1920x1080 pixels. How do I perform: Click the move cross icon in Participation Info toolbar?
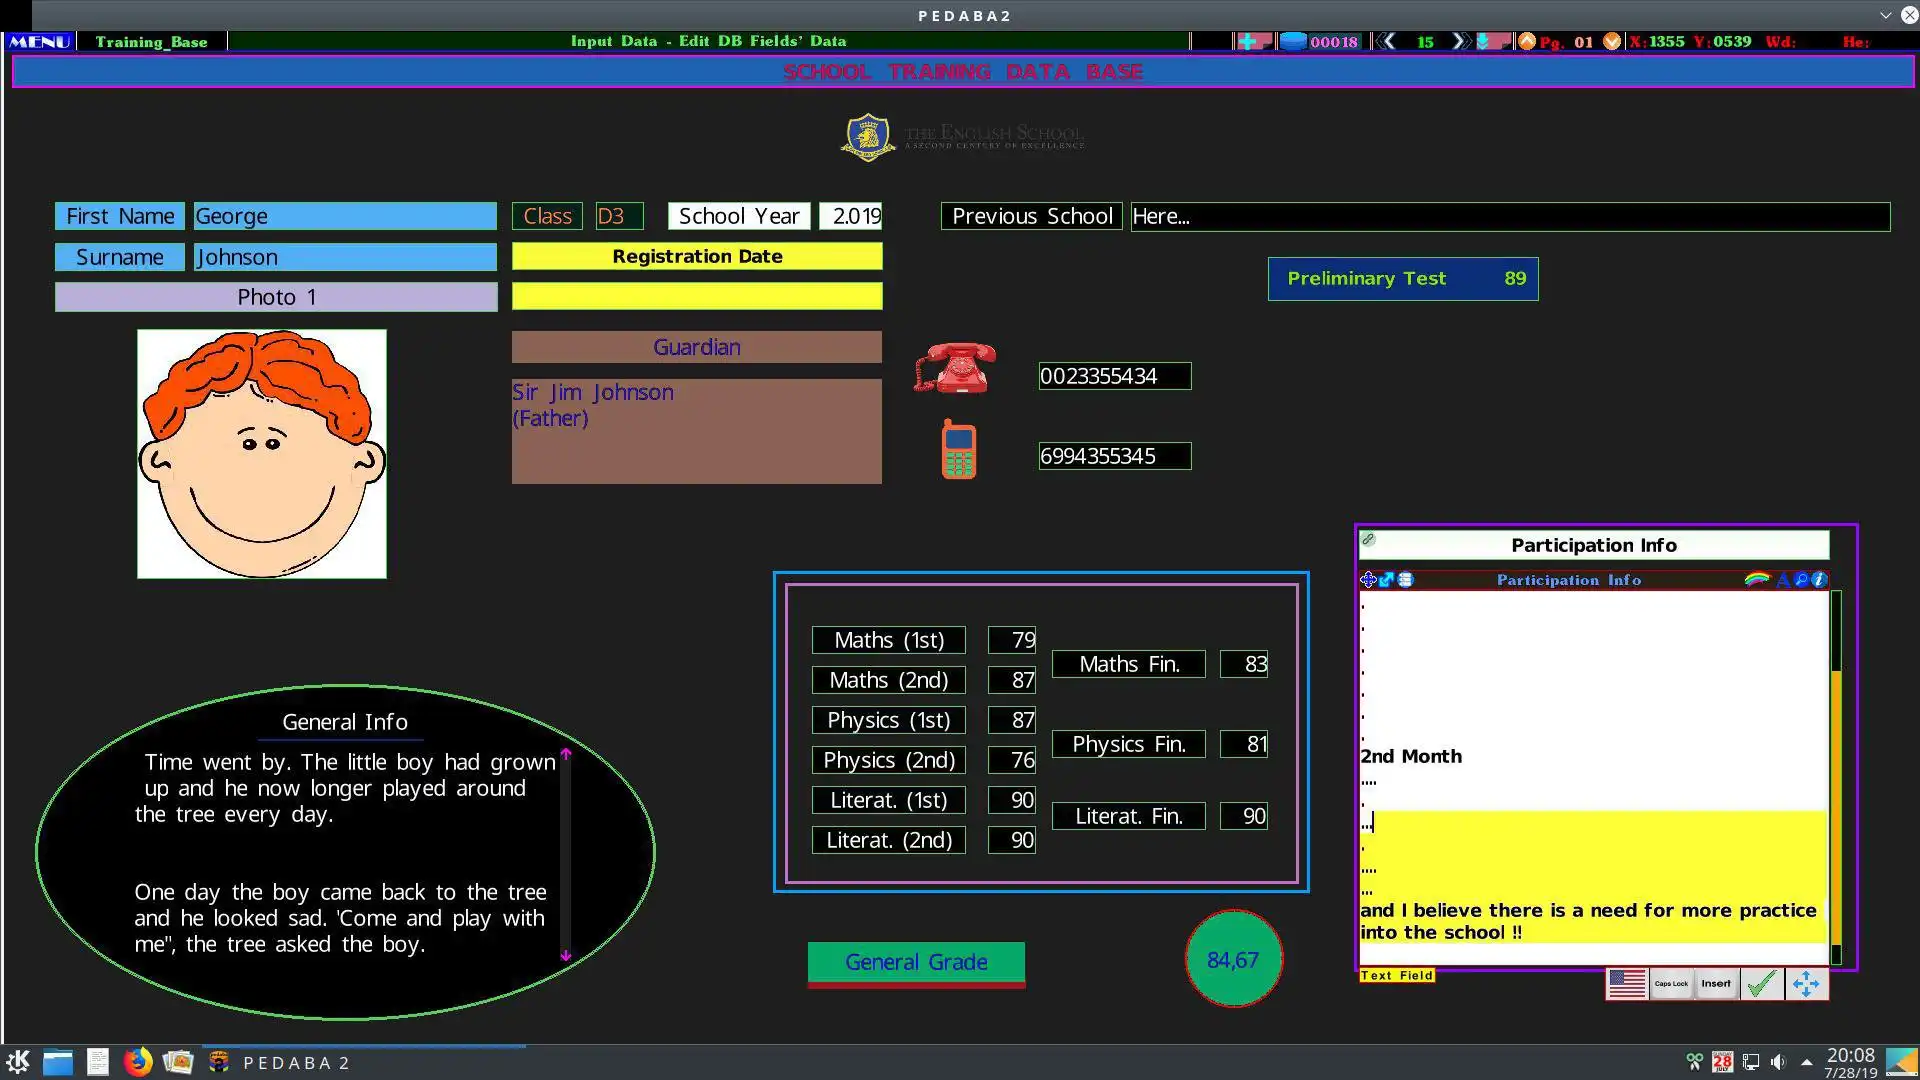point(1368,579)
